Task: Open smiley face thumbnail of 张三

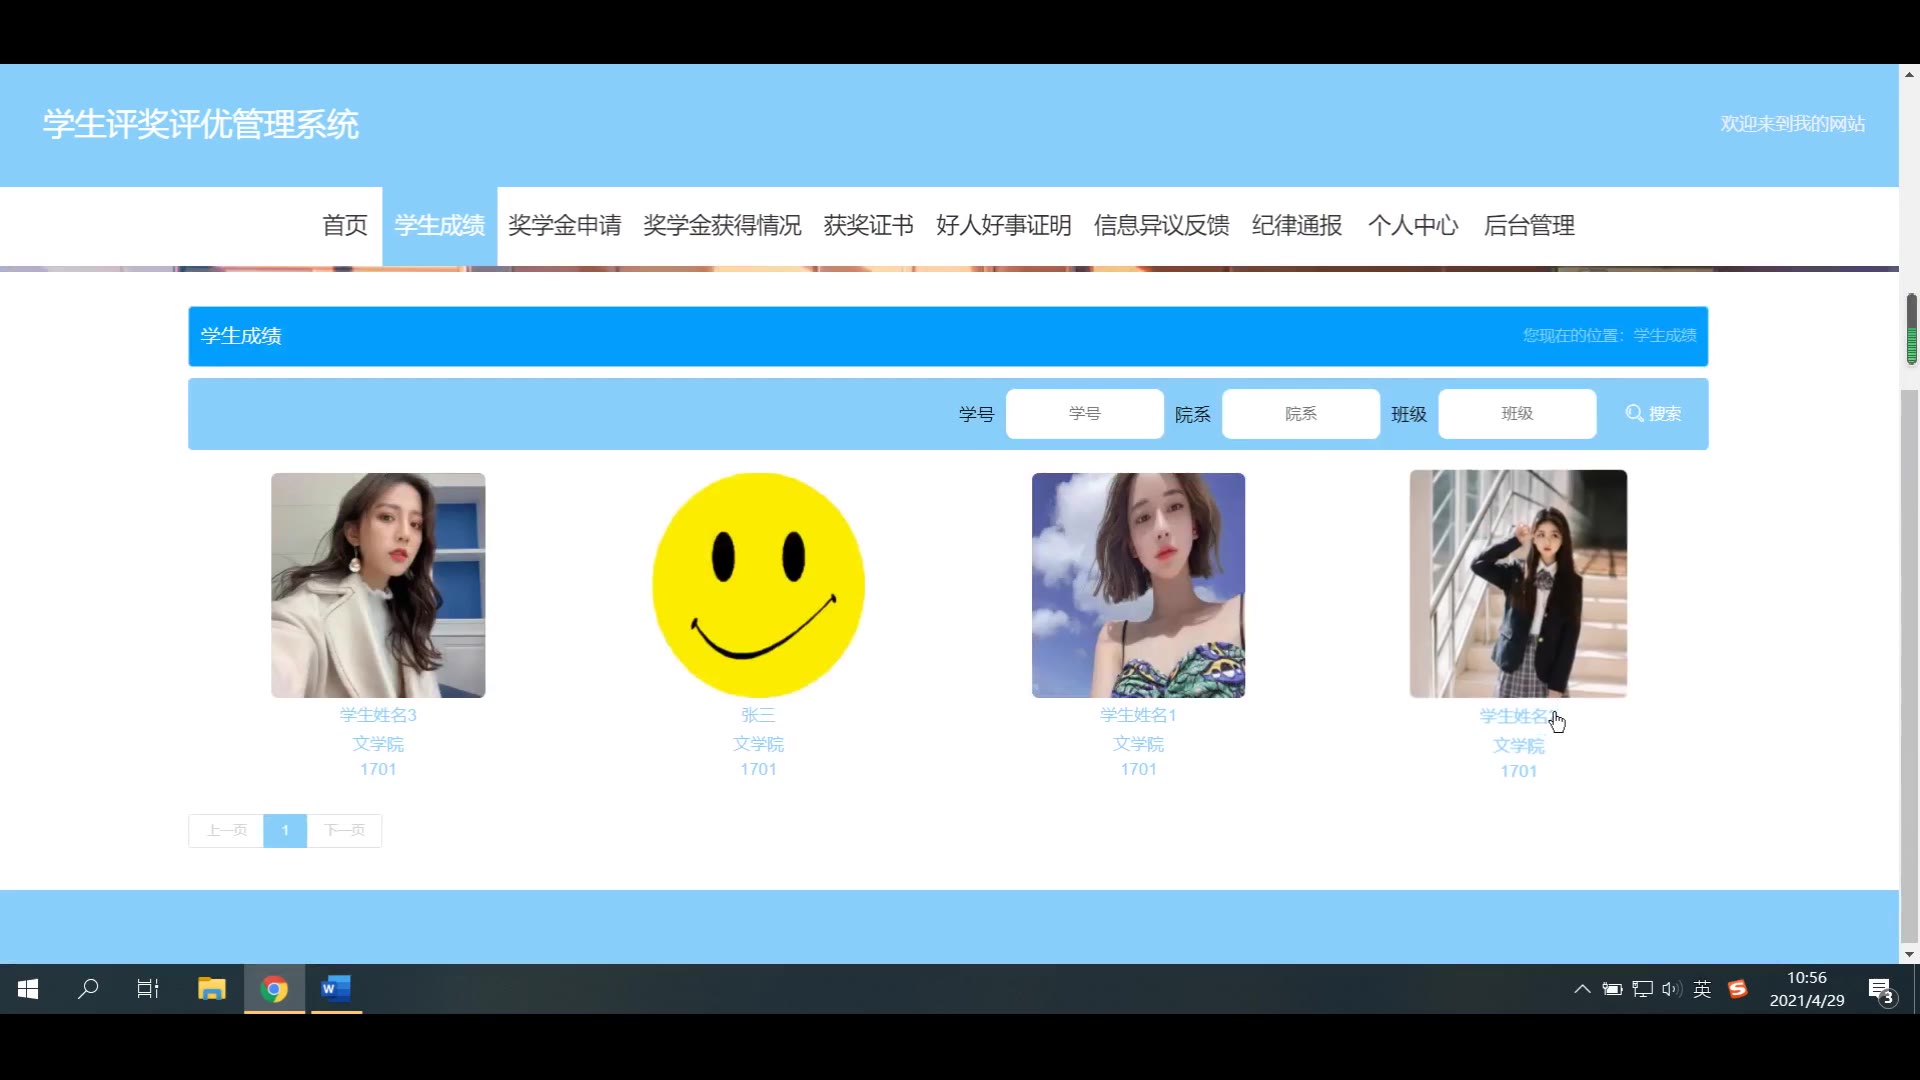Action: click(x=758, y=585)
